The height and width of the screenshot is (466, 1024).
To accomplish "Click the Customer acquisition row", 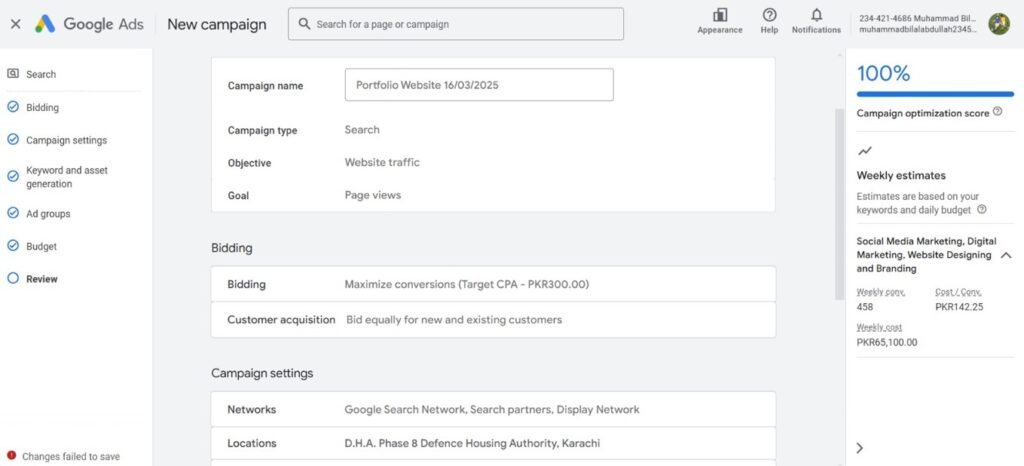I will click(493, 320).
